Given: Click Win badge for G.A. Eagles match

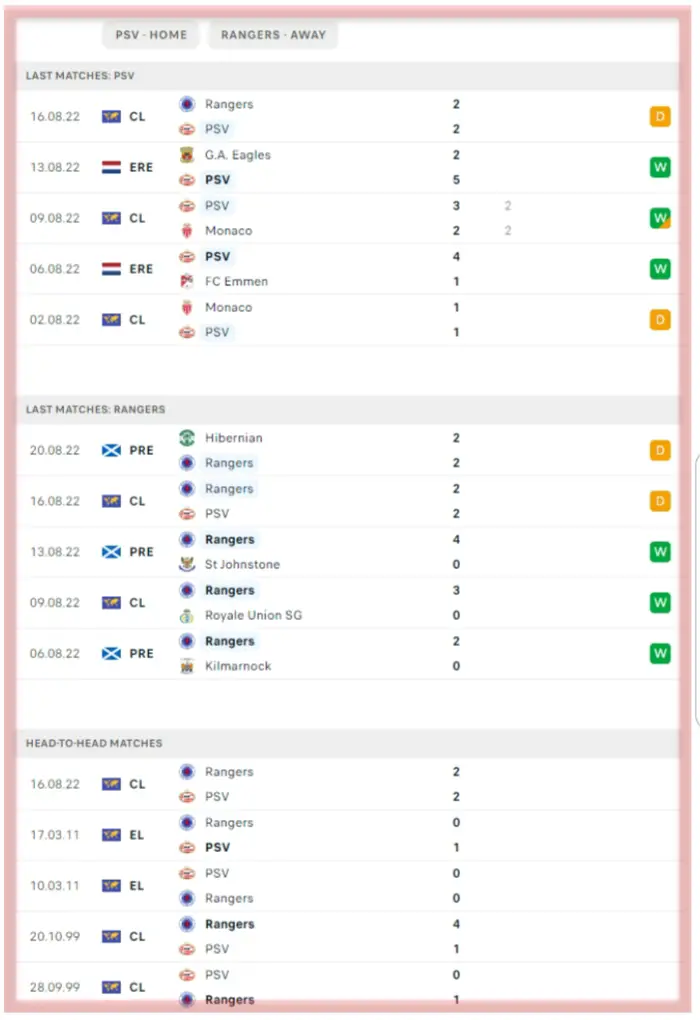Looking at the screenshot, I should coord(660,167).
